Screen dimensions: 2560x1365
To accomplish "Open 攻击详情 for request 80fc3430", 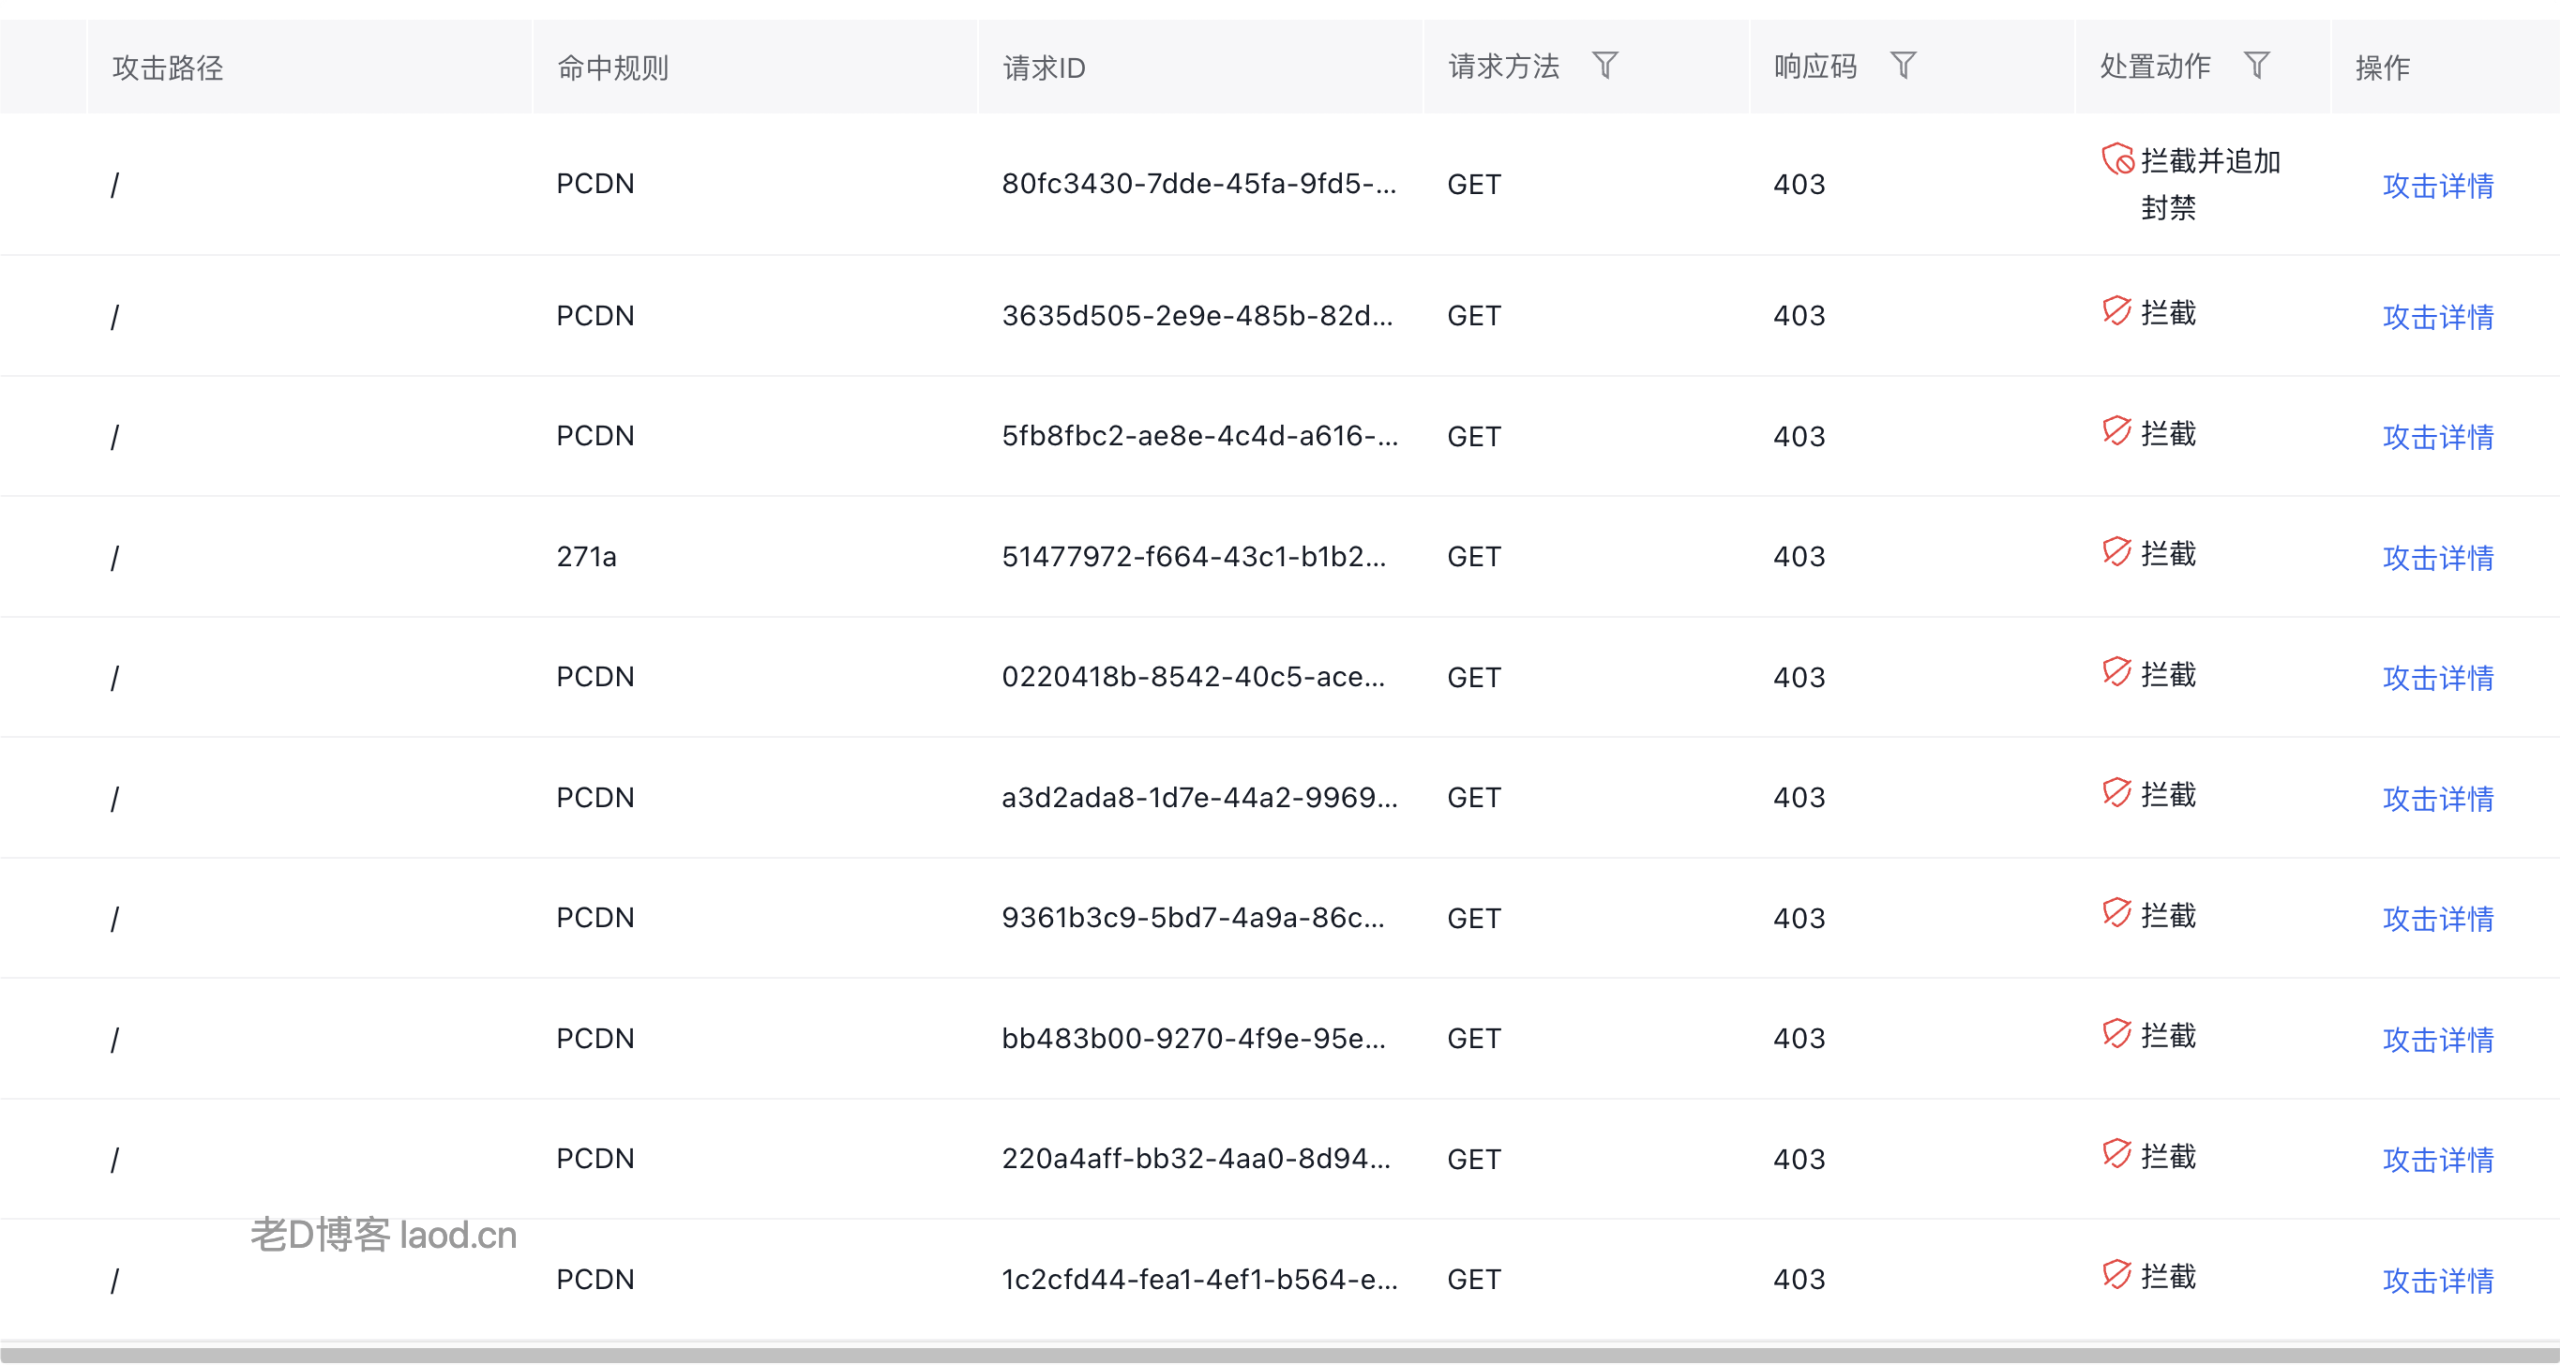I will click(2437, 186).
